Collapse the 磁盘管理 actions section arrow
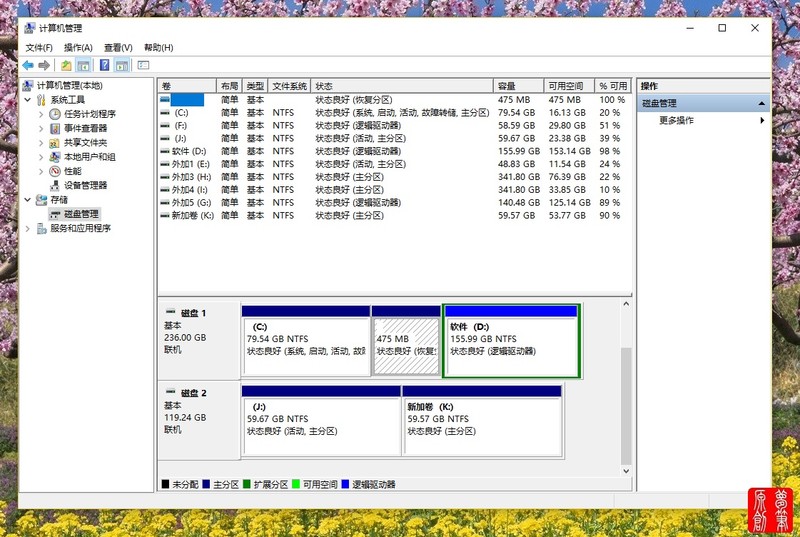800x537 pixels. click(761, 104)
